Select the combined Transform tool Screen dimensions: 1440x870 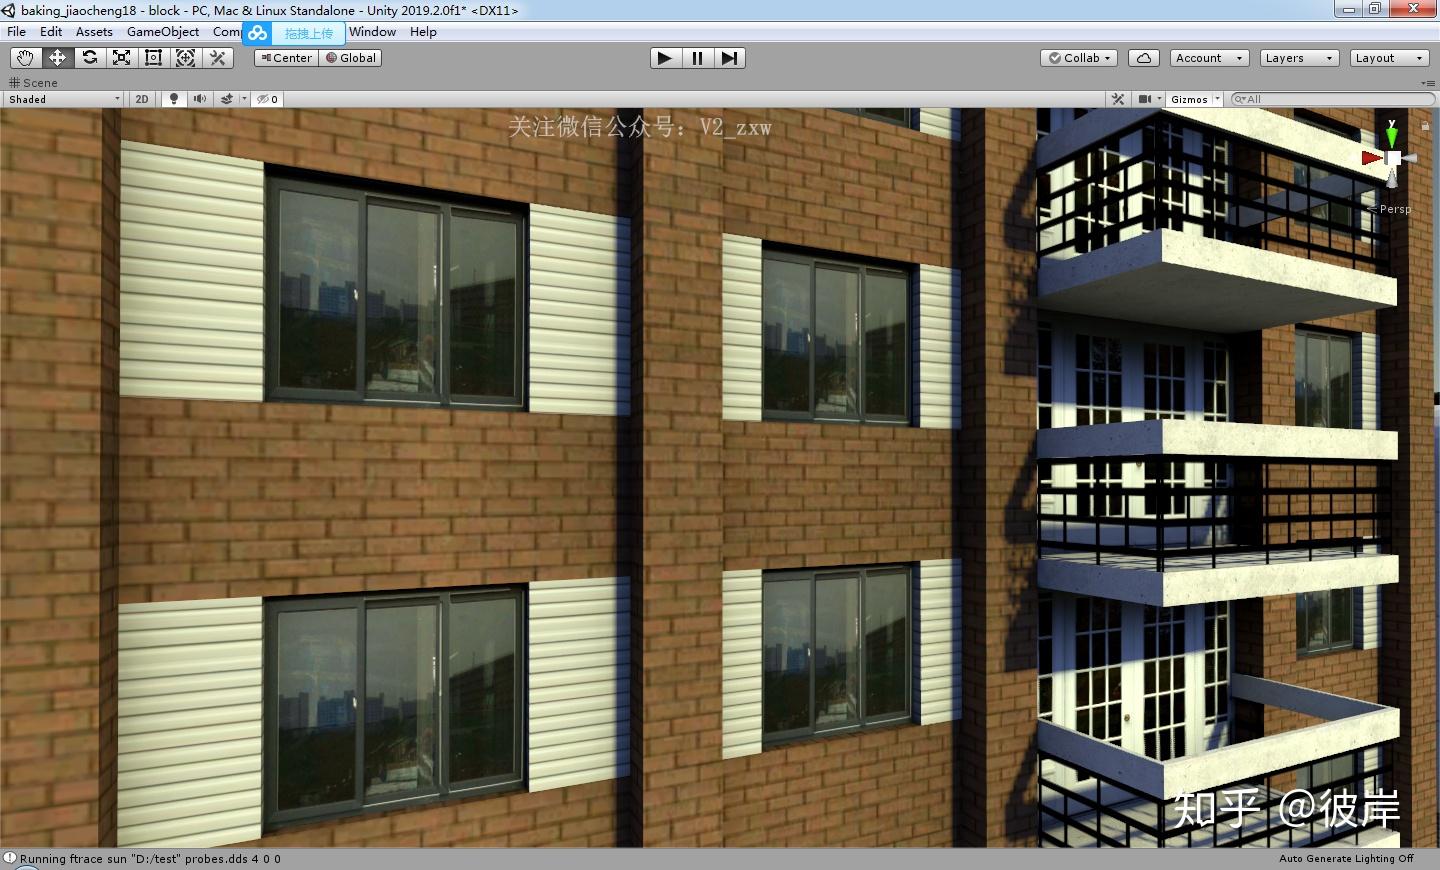(185, 58)
